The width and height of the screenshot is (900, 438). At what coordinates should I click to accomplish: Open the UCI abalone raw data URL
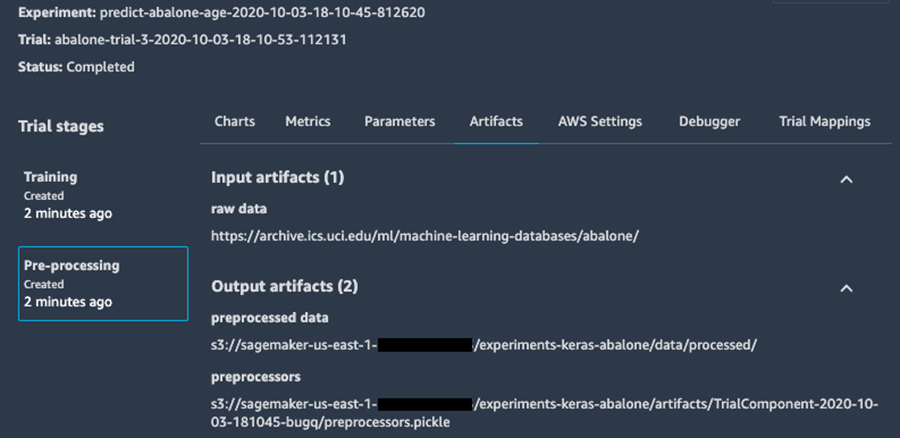point(425,236)
